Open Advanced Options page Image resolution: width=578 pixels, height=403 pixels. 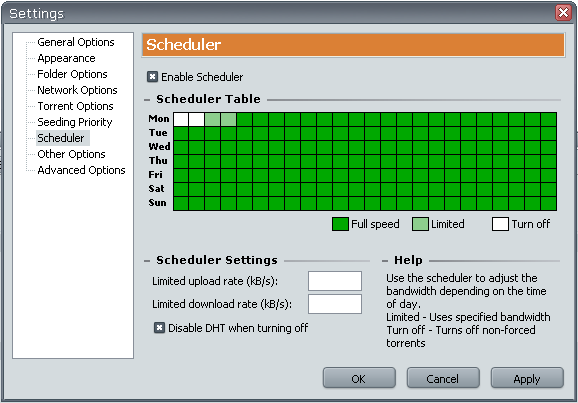(81, 170)
